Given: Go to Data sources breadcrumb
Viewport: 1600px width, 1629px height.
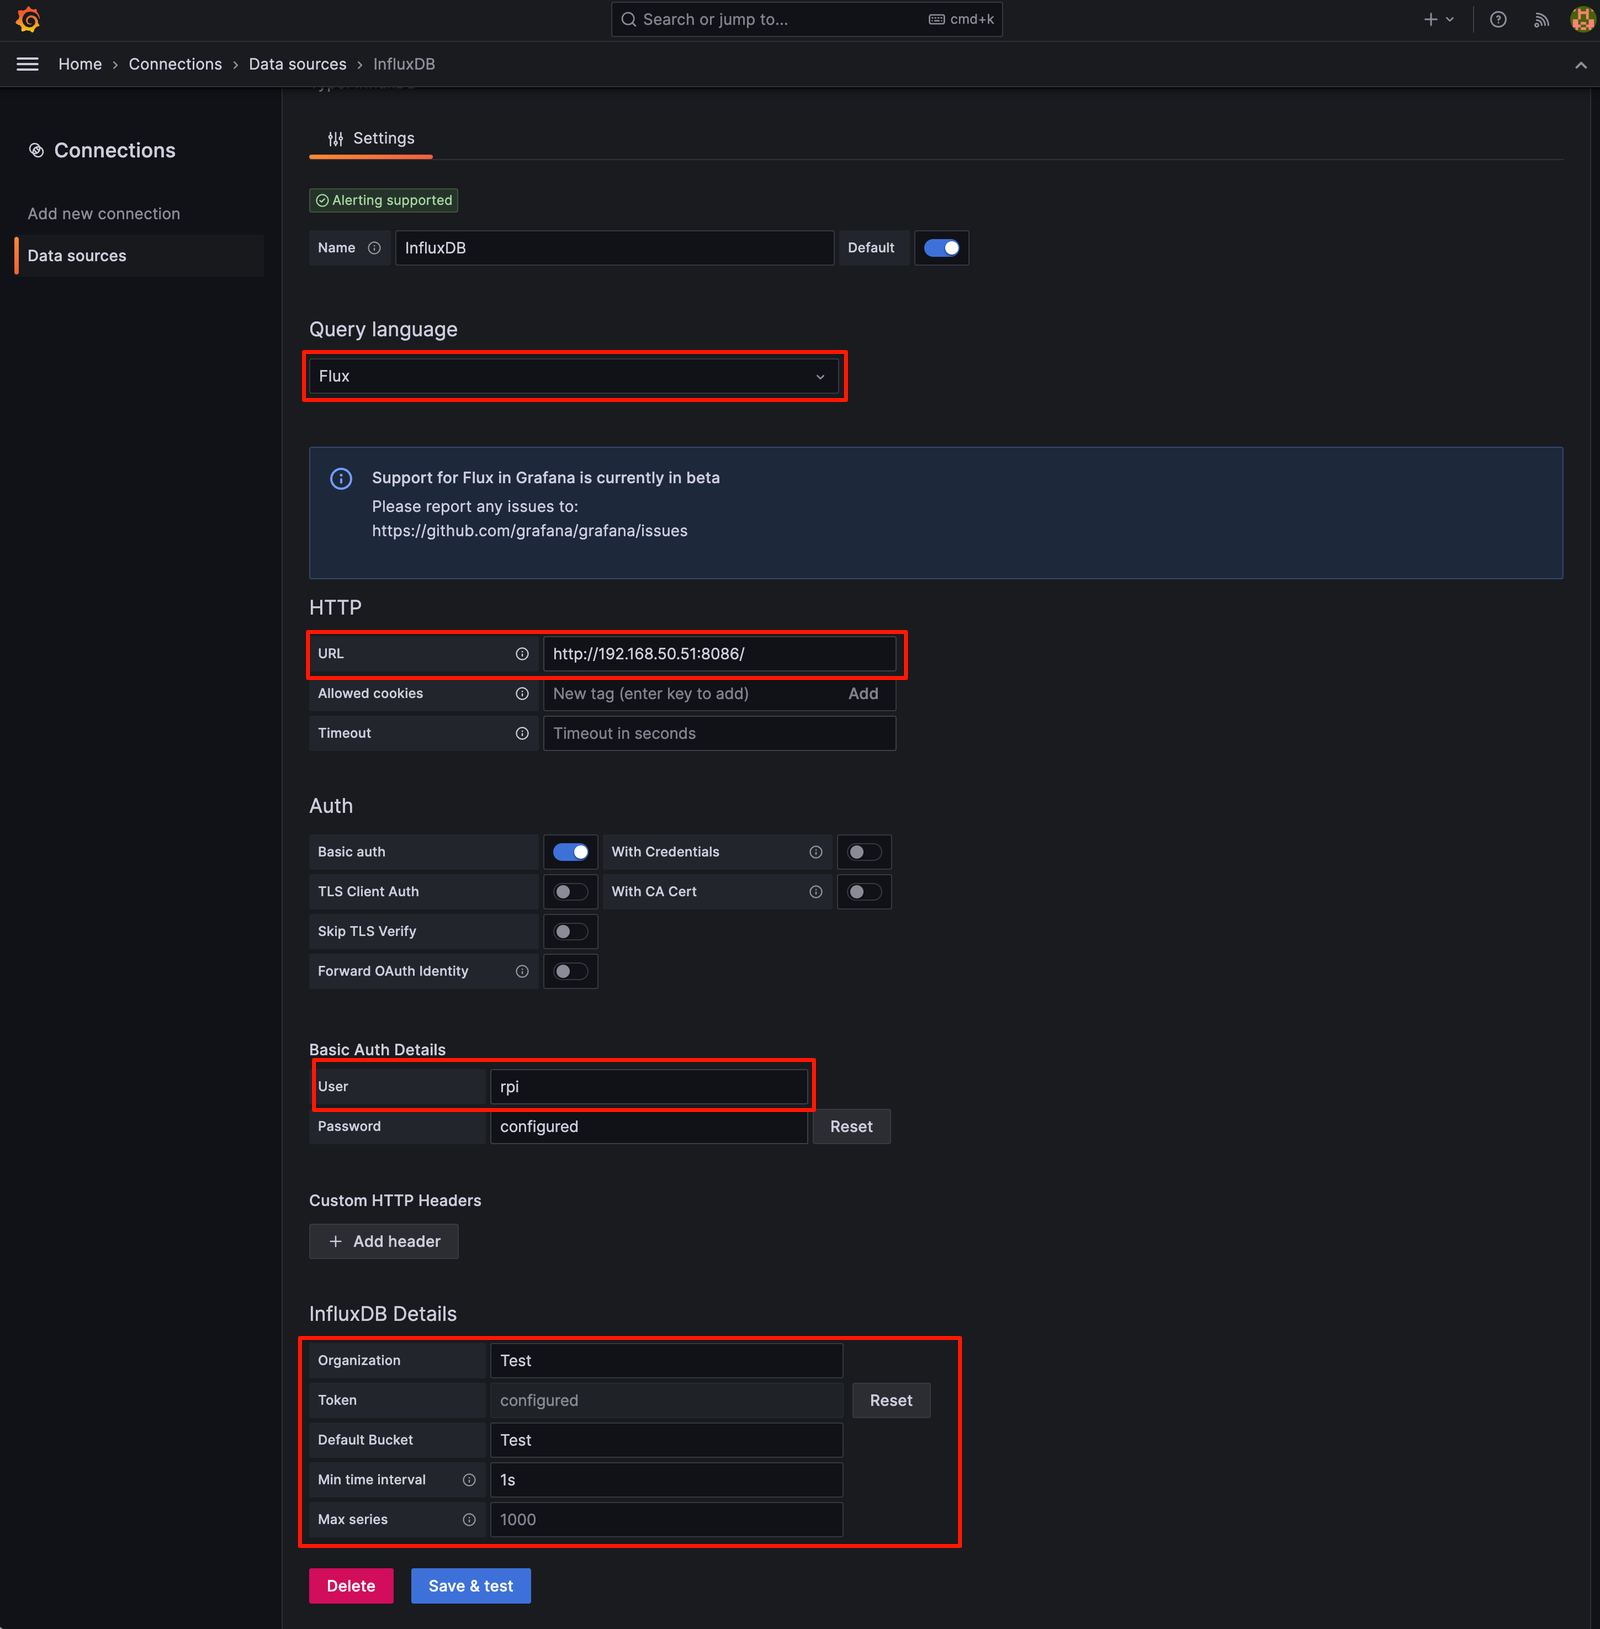Looking at the screenshot, I should (x=298, y=64).
